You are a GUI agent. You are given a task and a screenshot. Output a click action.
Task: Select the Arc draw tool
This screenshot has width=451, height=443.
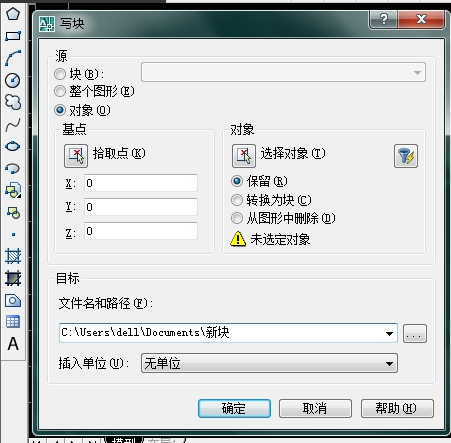[13, 58]
